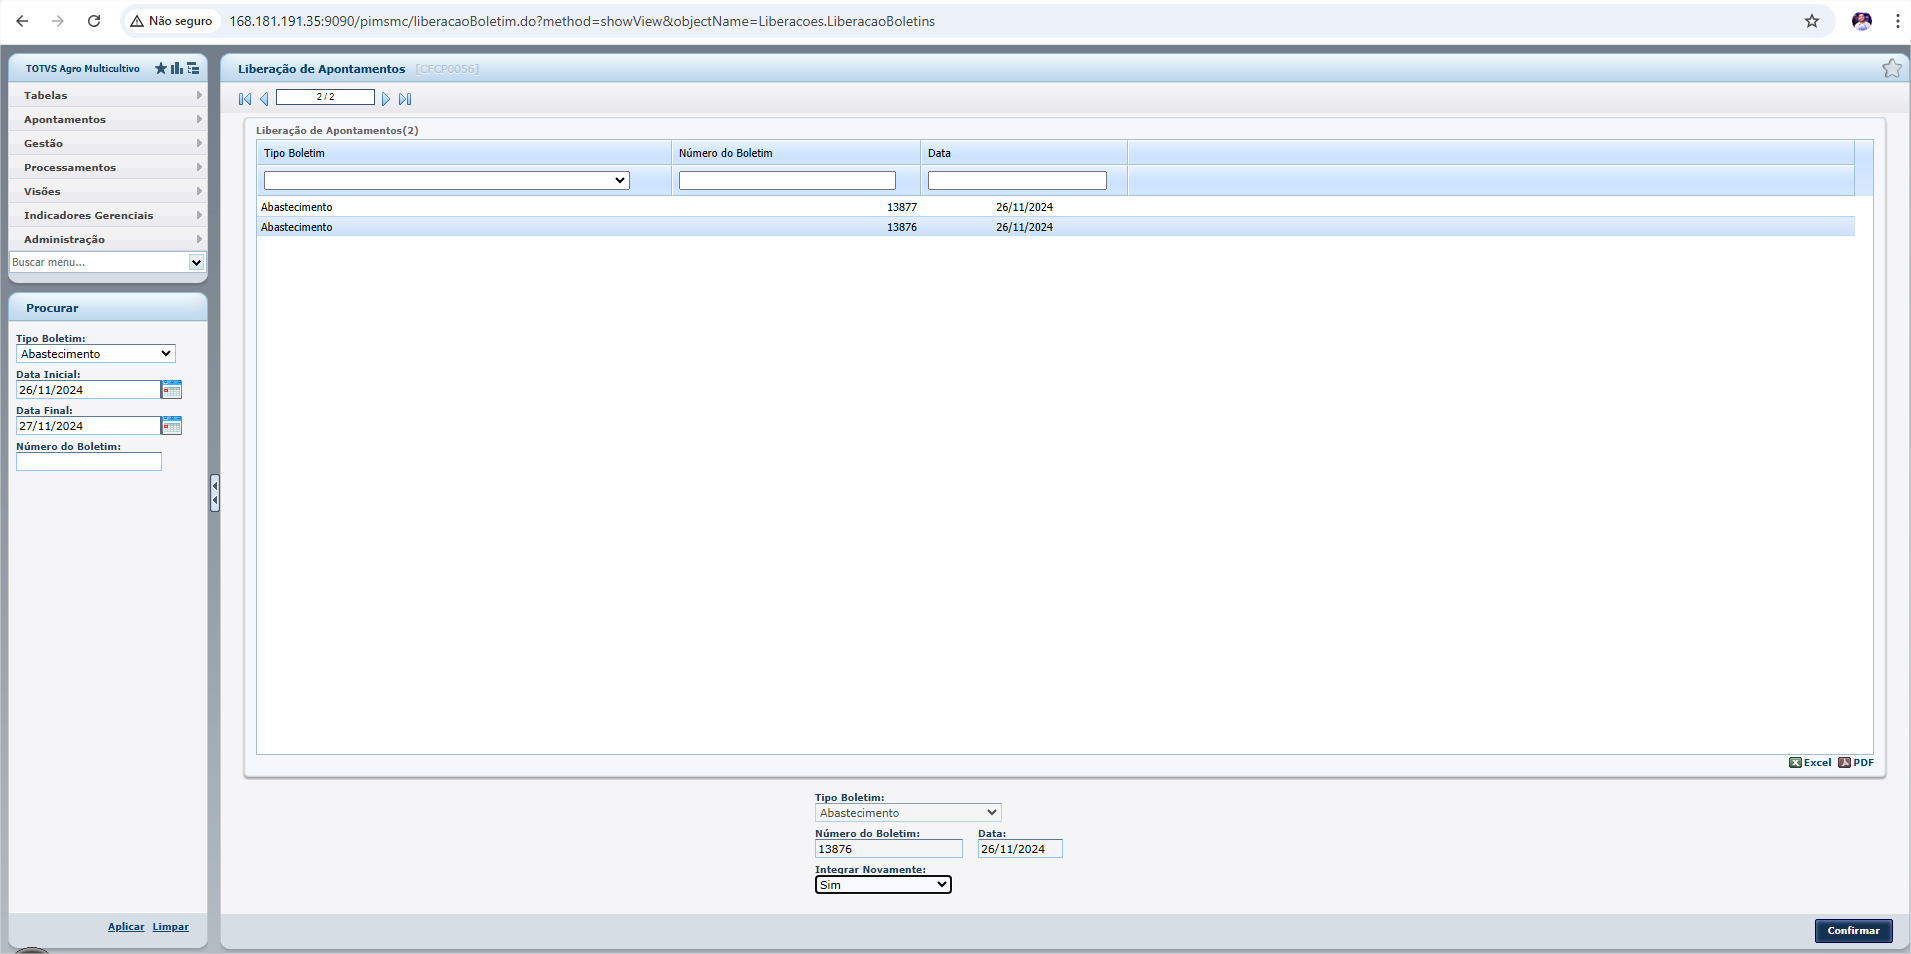Click the Não seguro security warning

pyautogui.click(x=171, y=21)
